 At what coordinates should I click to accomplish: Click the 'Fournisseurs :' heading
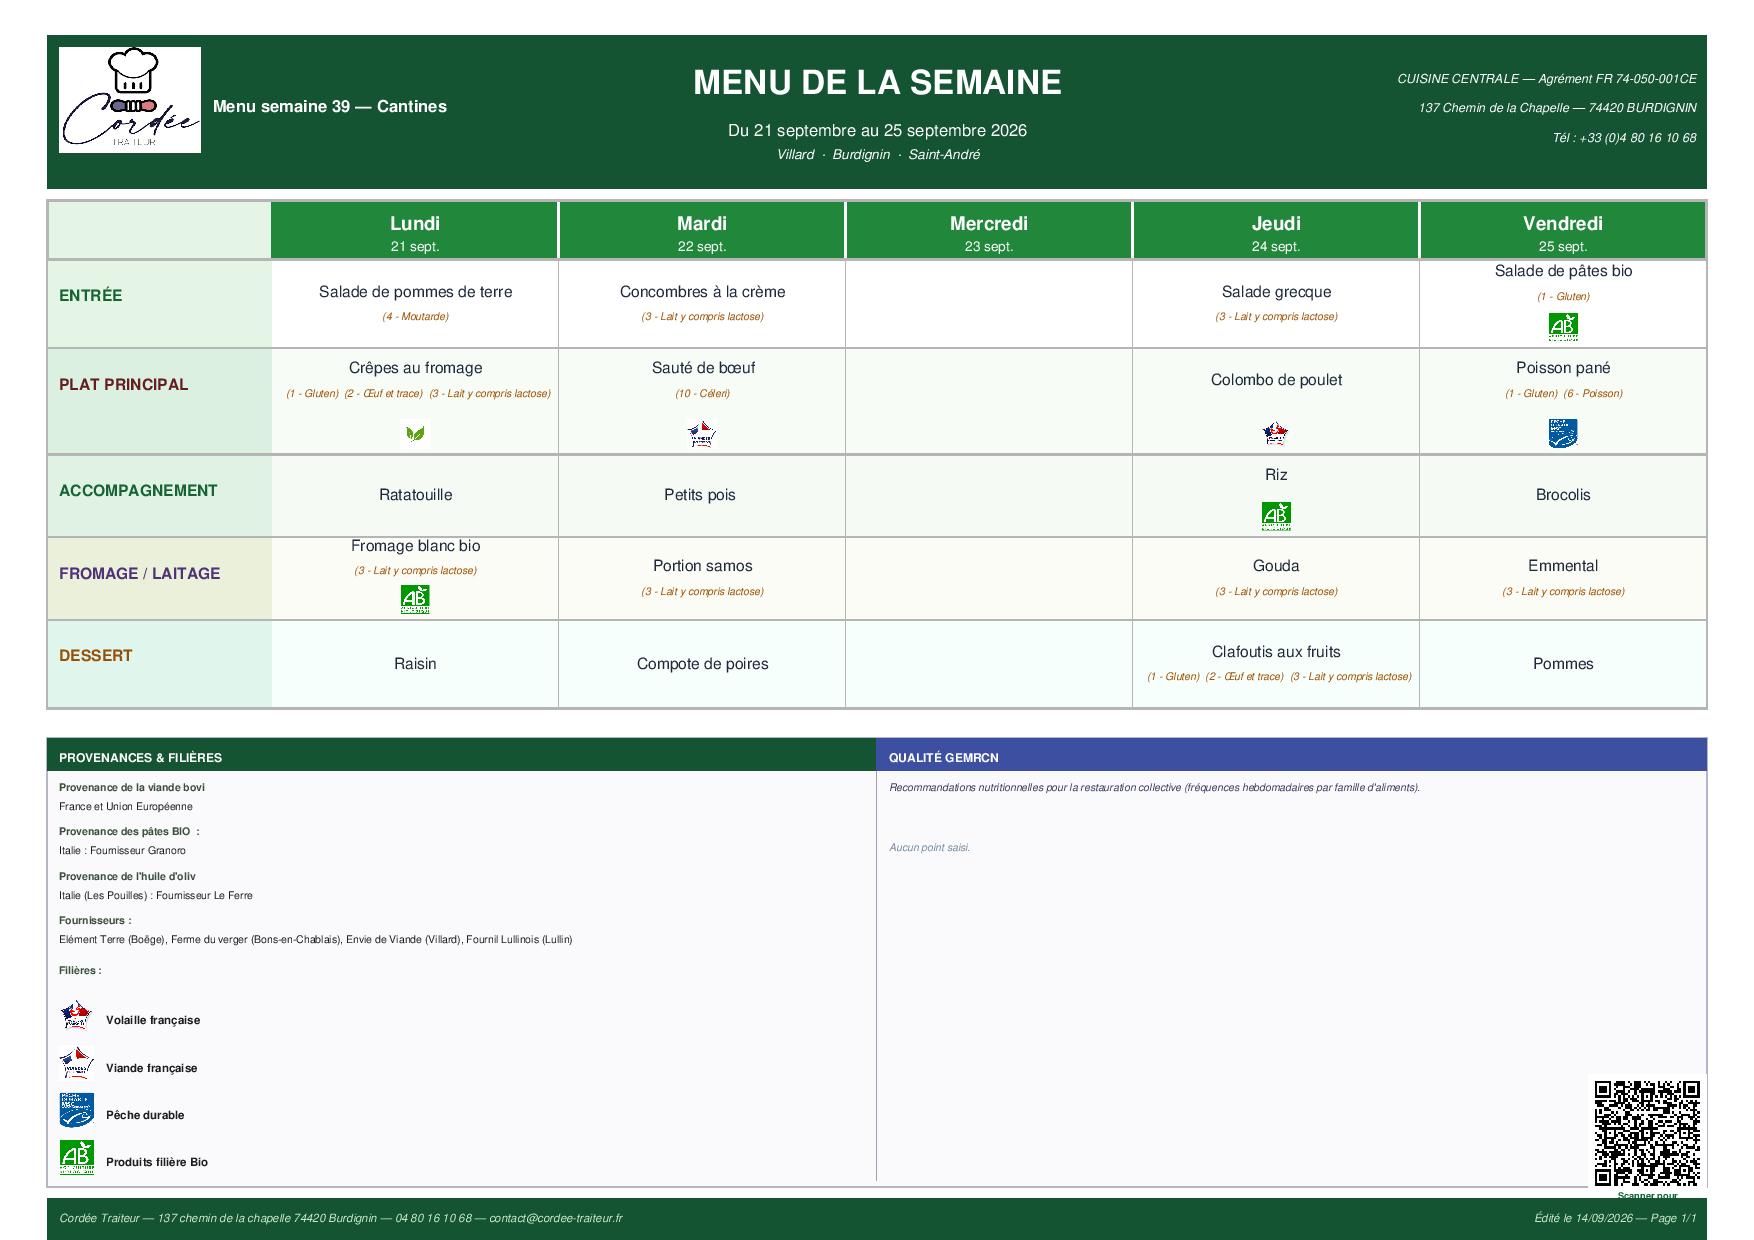pyautogui.click(x=95, y=921)
